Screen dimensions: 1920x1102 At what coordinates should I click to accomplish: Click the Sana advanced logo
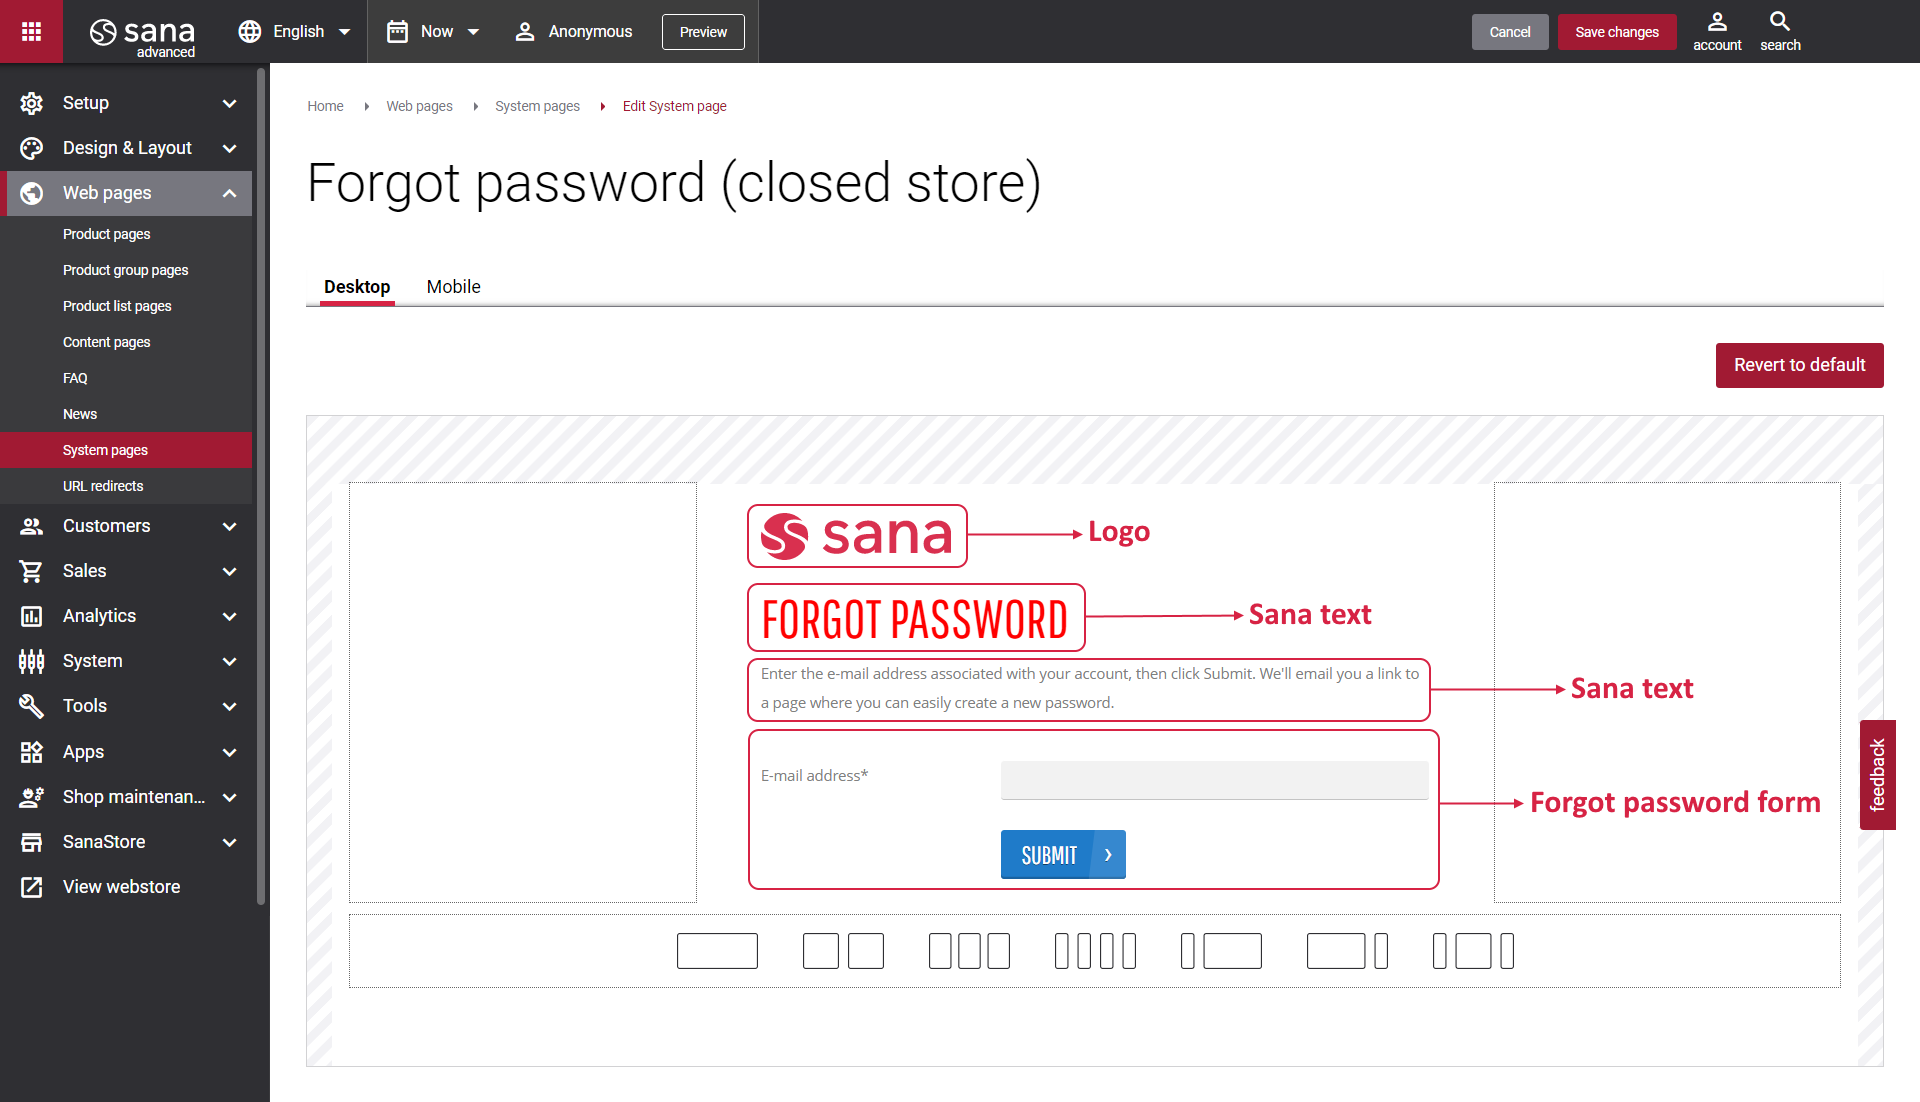pos(143,36)
